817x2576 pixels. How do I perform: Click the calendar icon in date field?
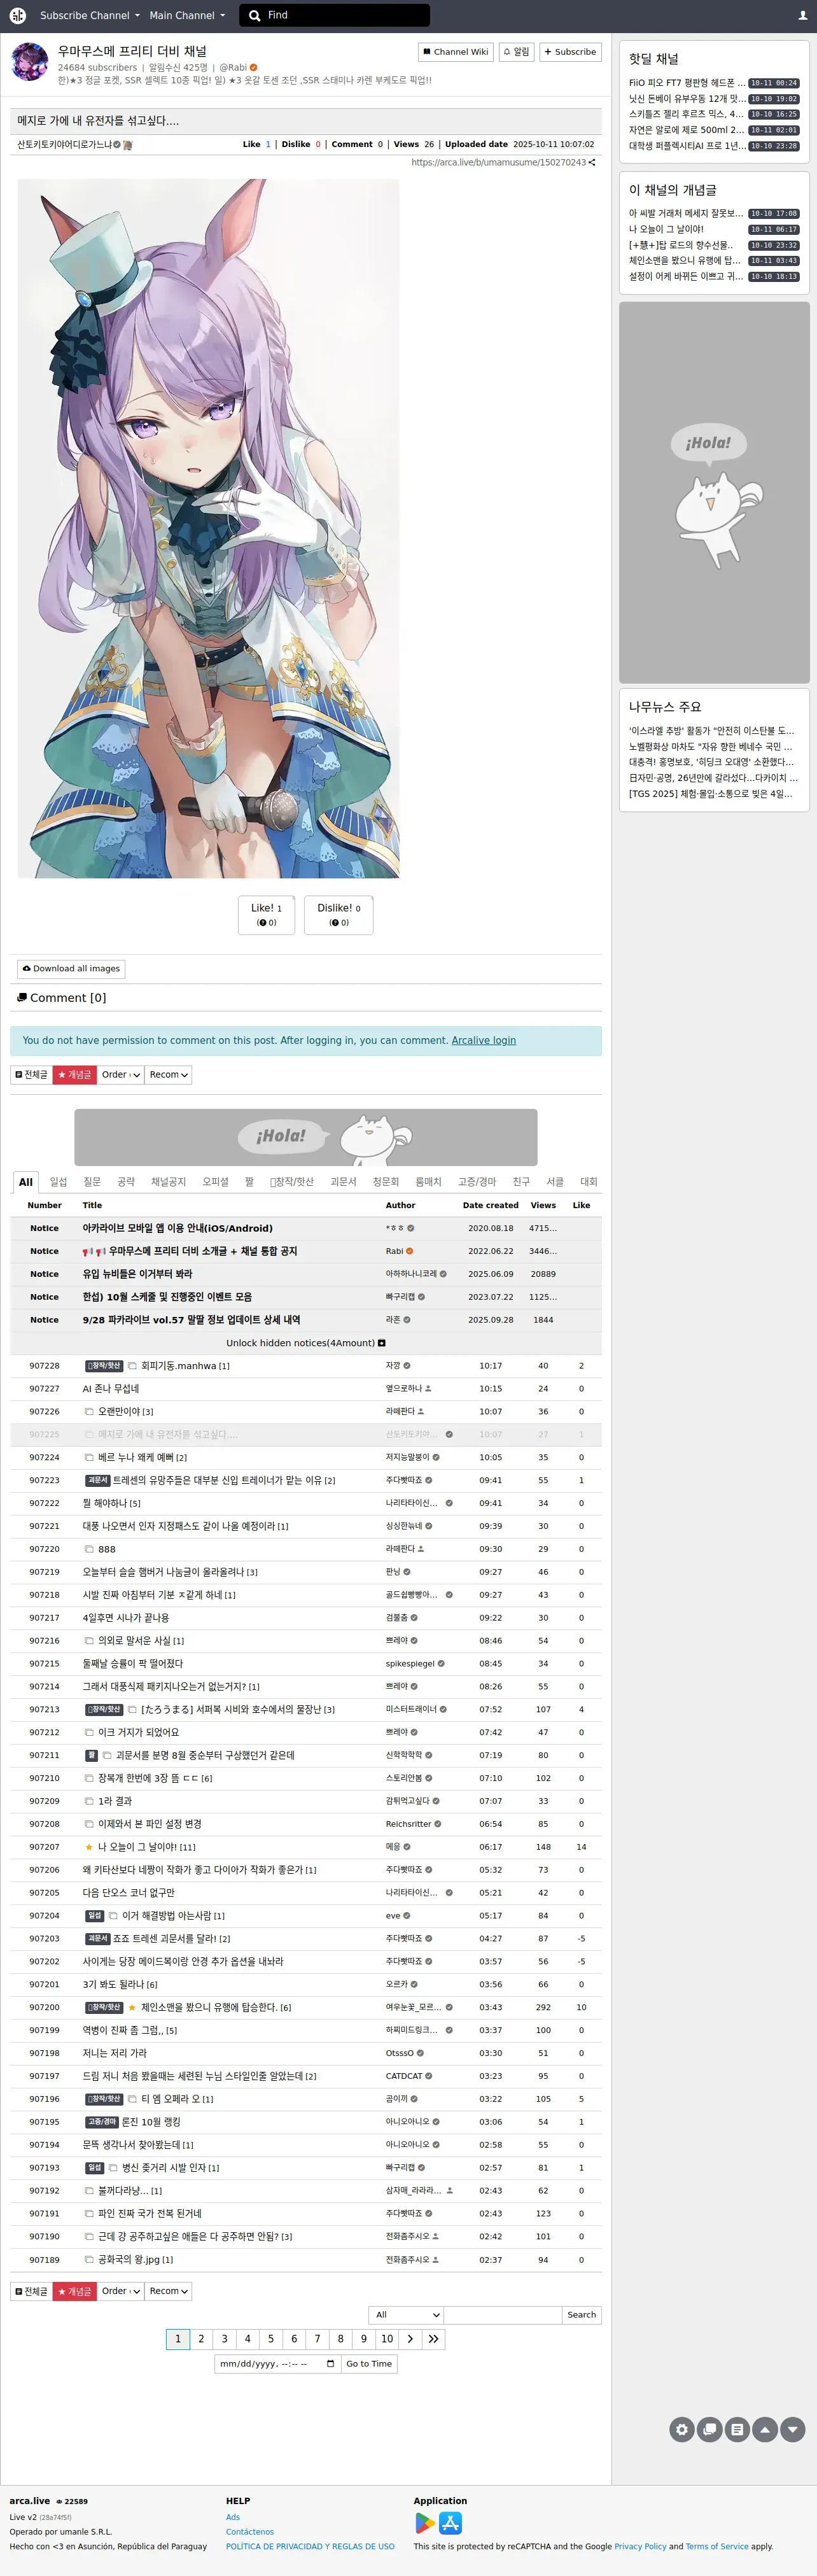tap(331, 2364)
